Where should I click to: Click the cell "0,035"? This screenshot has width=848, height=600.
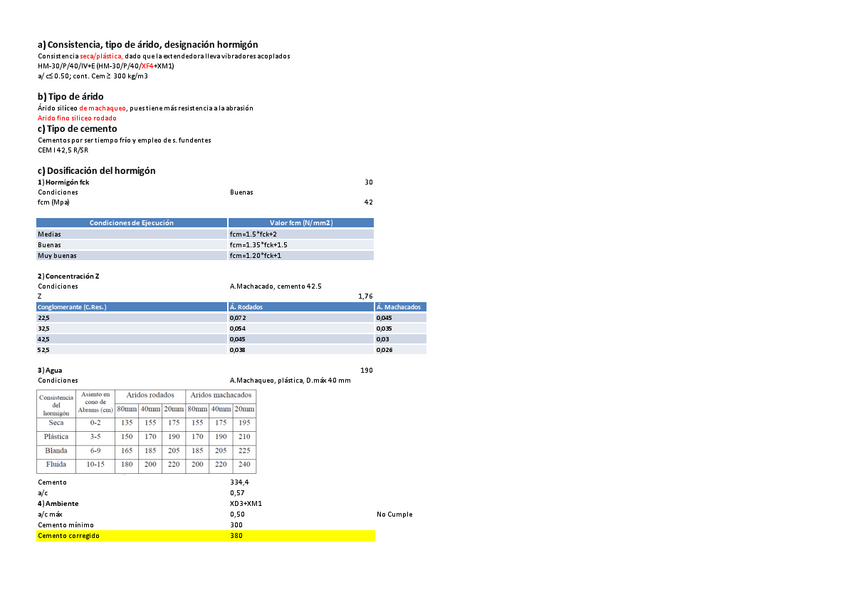(384, 329)
